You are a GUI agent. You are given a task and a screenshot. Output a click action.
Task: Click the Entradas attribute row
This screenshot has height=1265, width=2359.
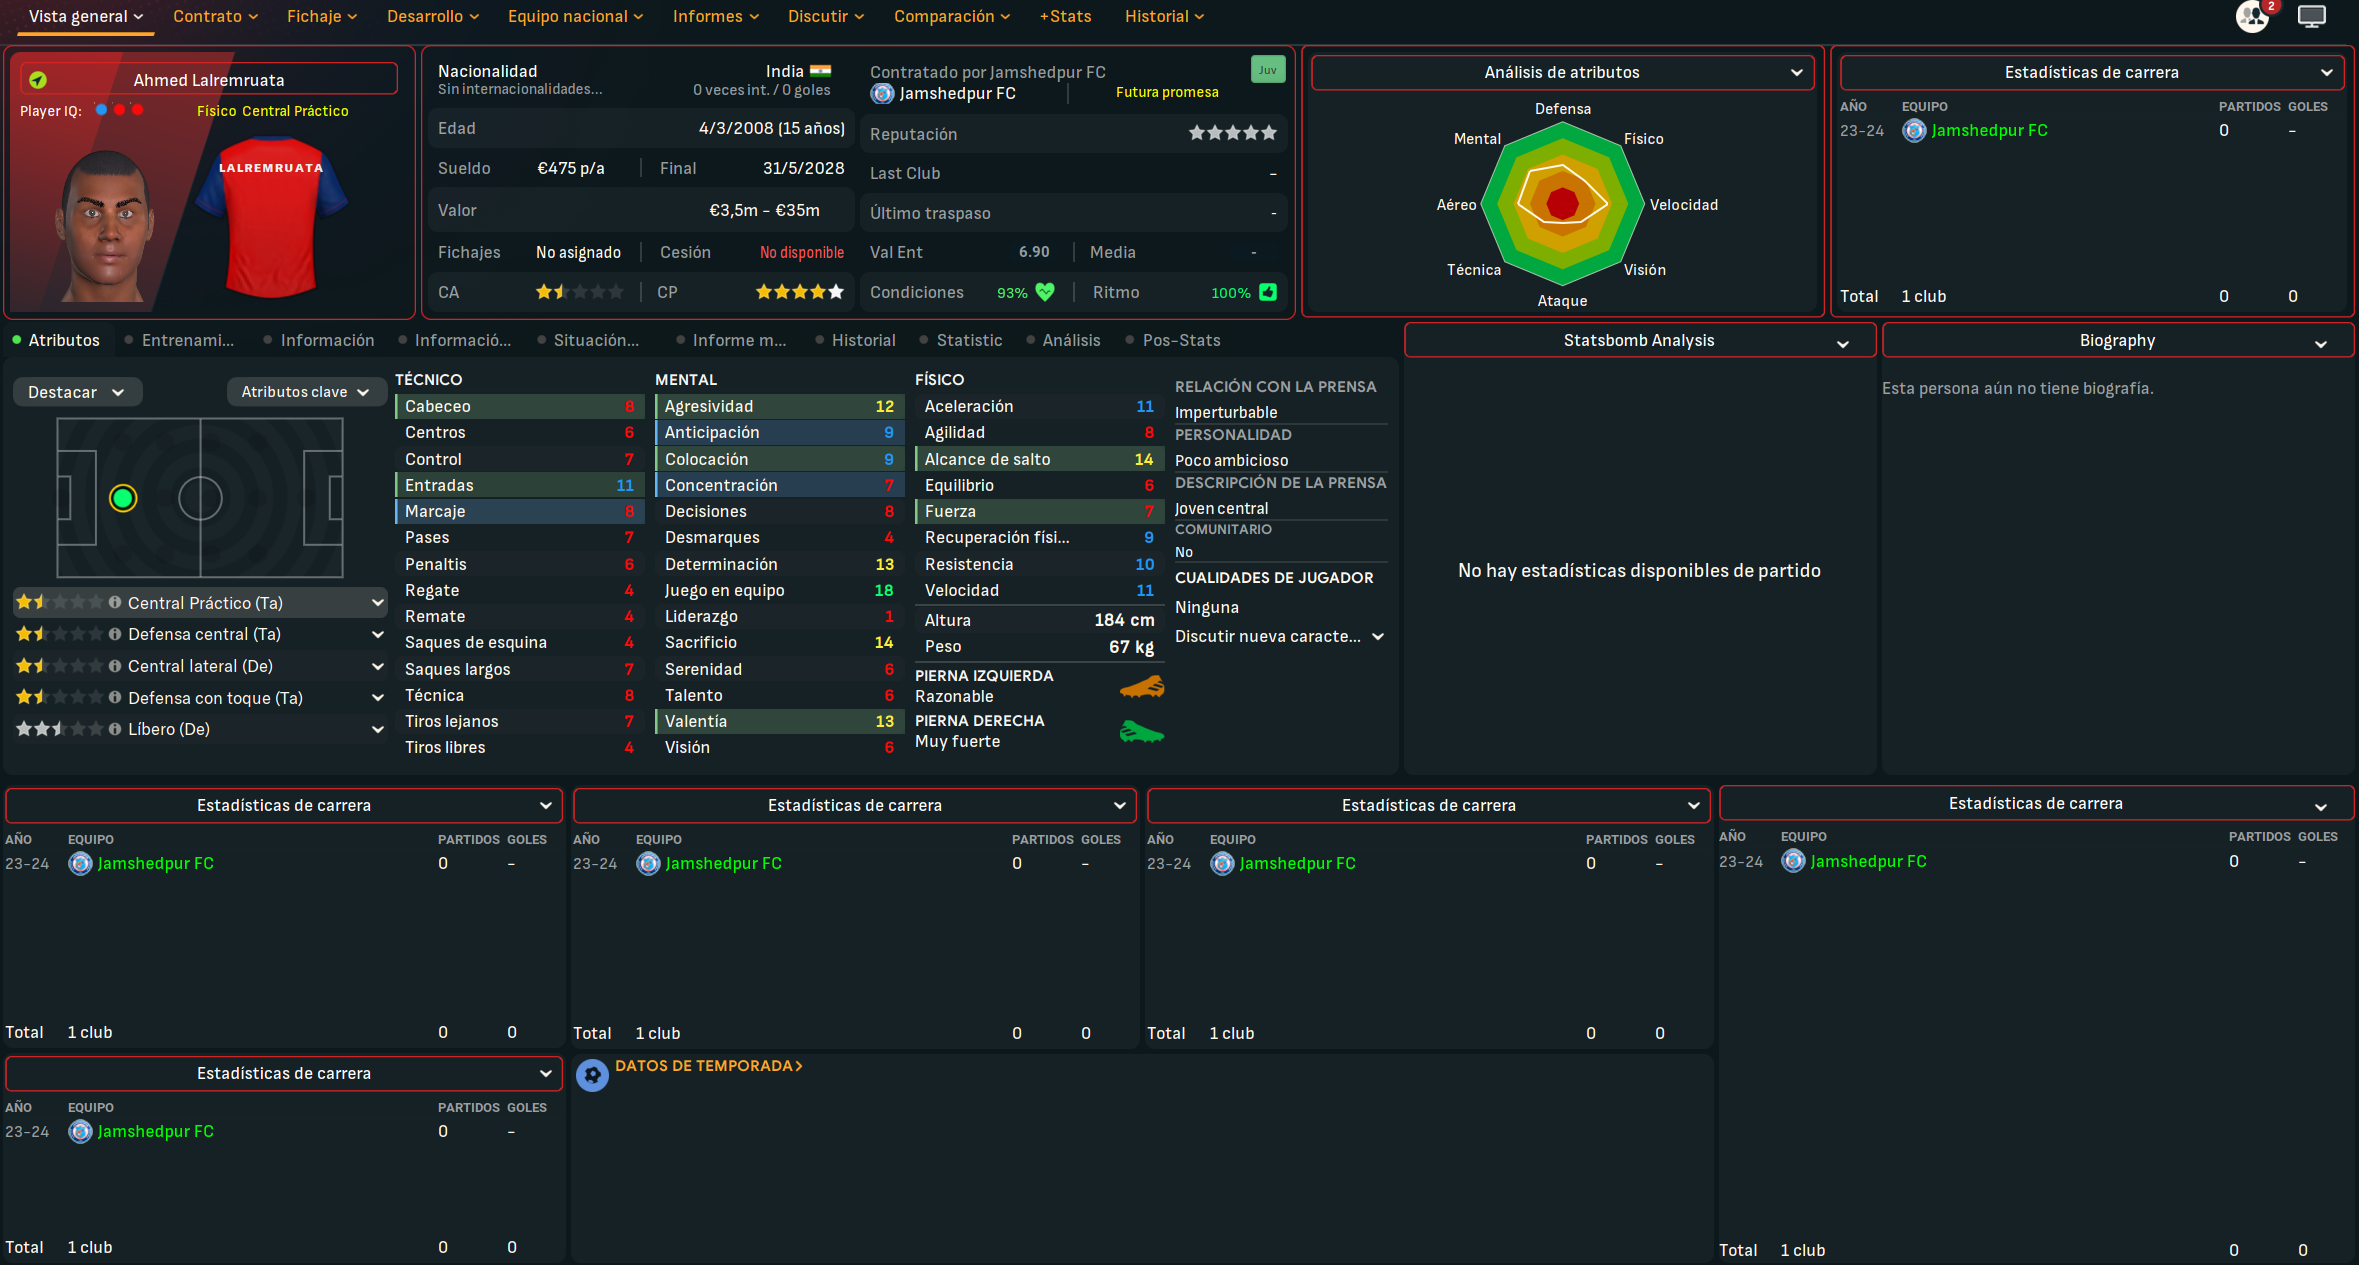518,485
